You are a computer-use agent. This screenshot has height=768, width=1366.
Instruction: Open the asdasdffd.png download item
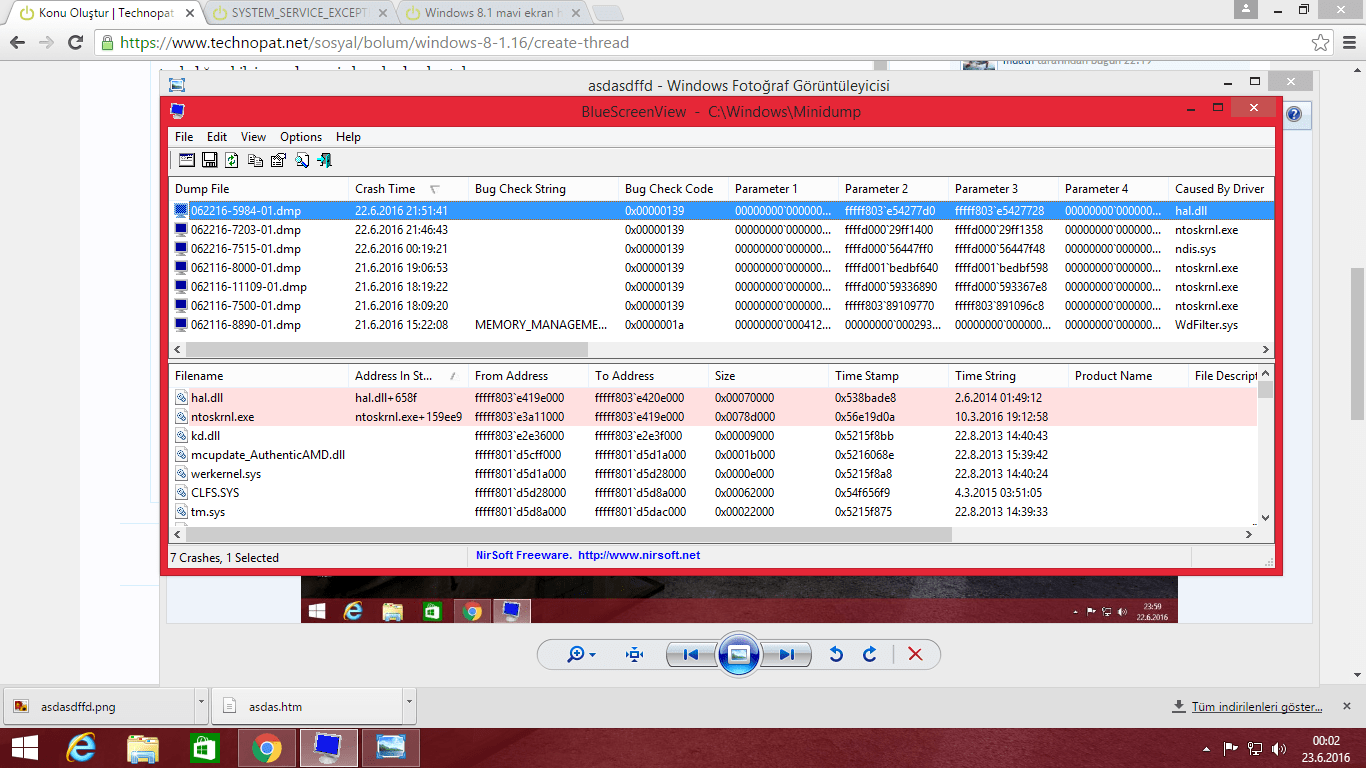98,707
